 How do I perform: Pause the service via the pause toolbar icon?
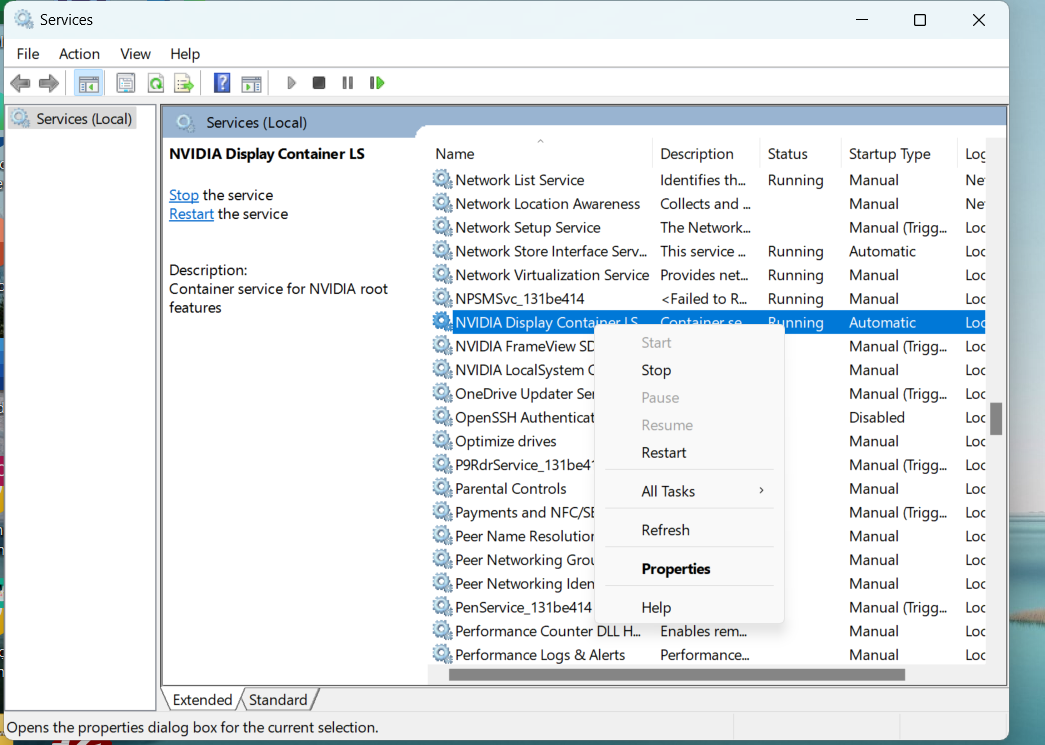347,82
